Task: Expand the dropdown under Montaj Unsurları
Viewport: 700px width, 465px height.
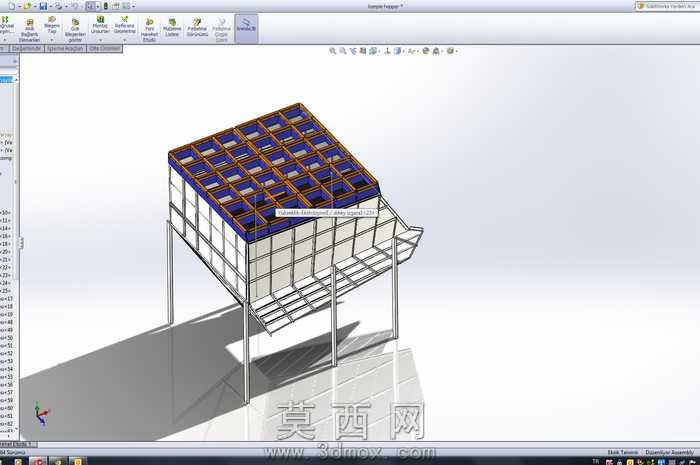Action: coord(100,40)
